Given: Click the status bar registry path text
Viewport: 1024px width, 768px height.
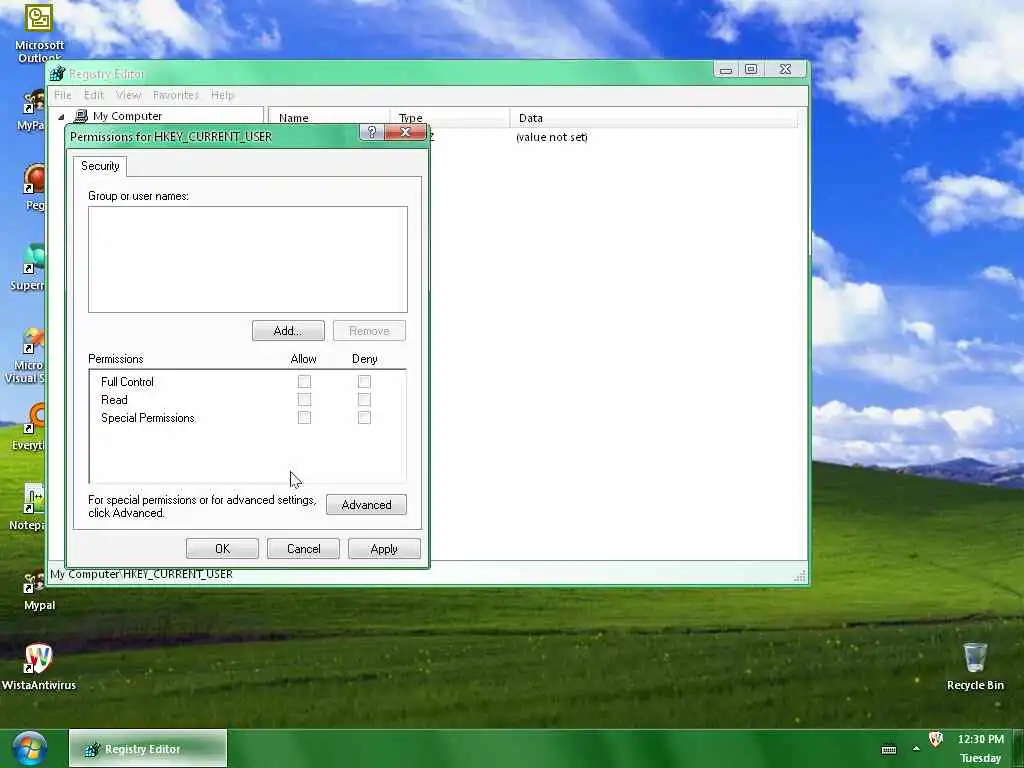Looking at the screenshot, I should click(141, 574).
